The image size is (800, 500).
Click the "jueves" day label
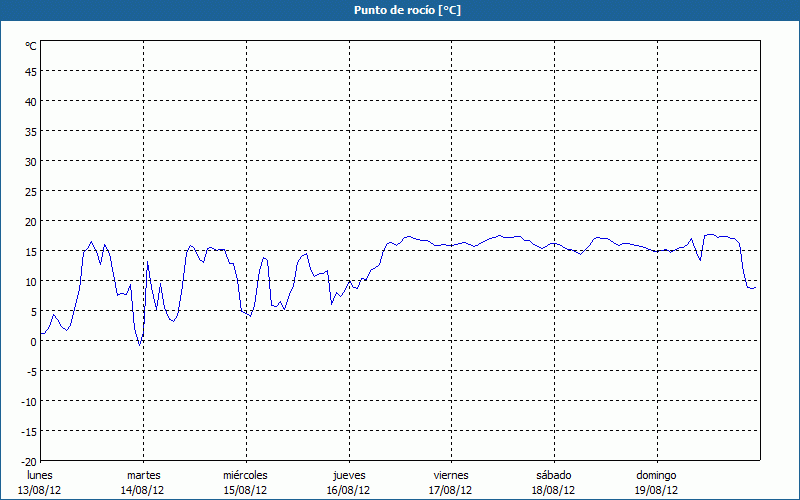pos(348,475)
